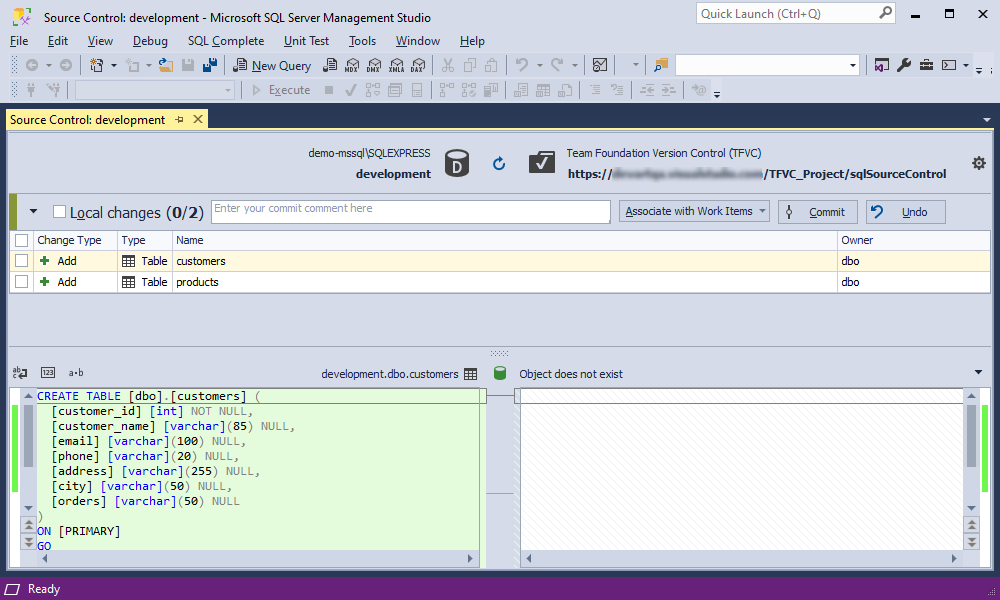Open the Activity Monitor icon

tap(599, 65)
